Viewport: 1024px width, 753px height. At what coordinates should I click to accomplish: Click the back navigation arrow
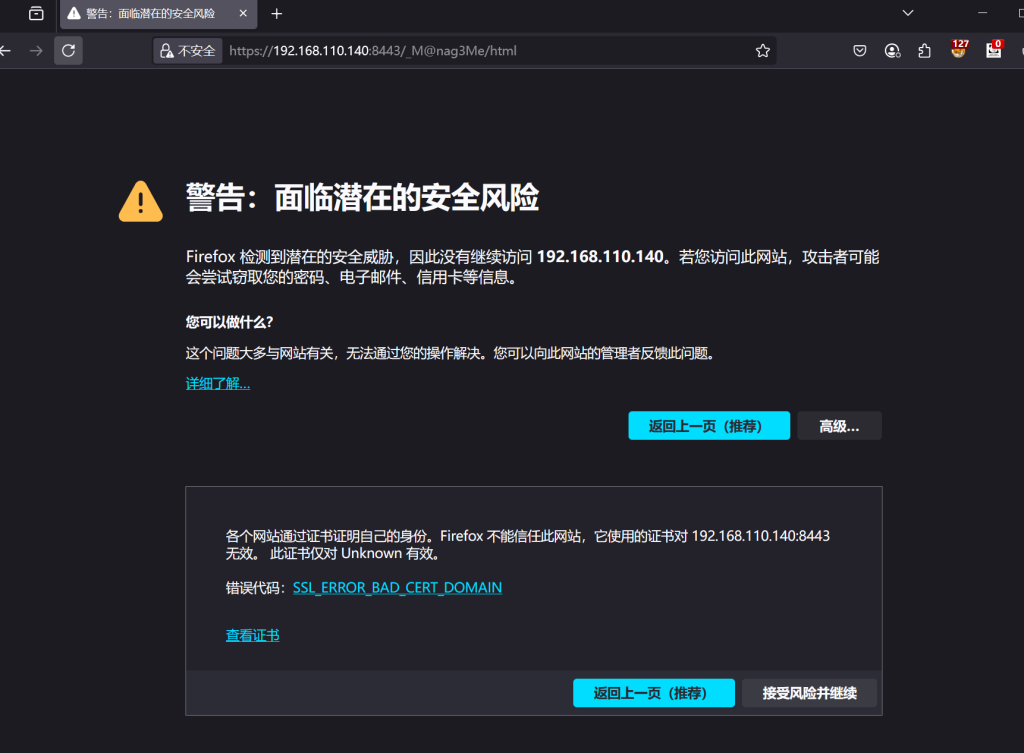click(x=6, y=50)
